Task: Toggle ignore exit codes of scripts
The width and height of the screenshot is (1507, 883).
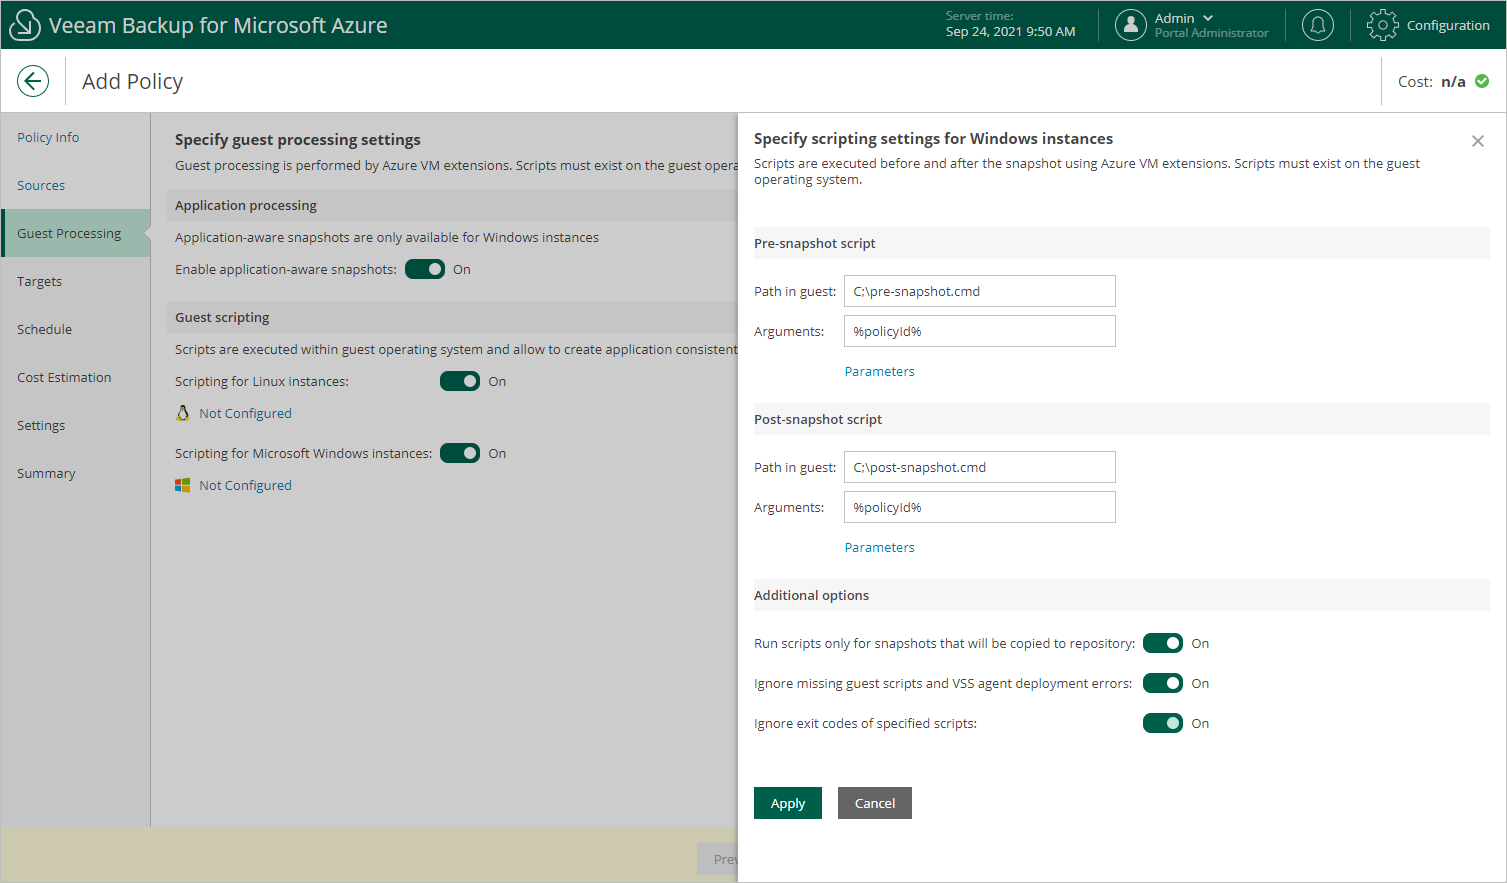Action: 1163,723
